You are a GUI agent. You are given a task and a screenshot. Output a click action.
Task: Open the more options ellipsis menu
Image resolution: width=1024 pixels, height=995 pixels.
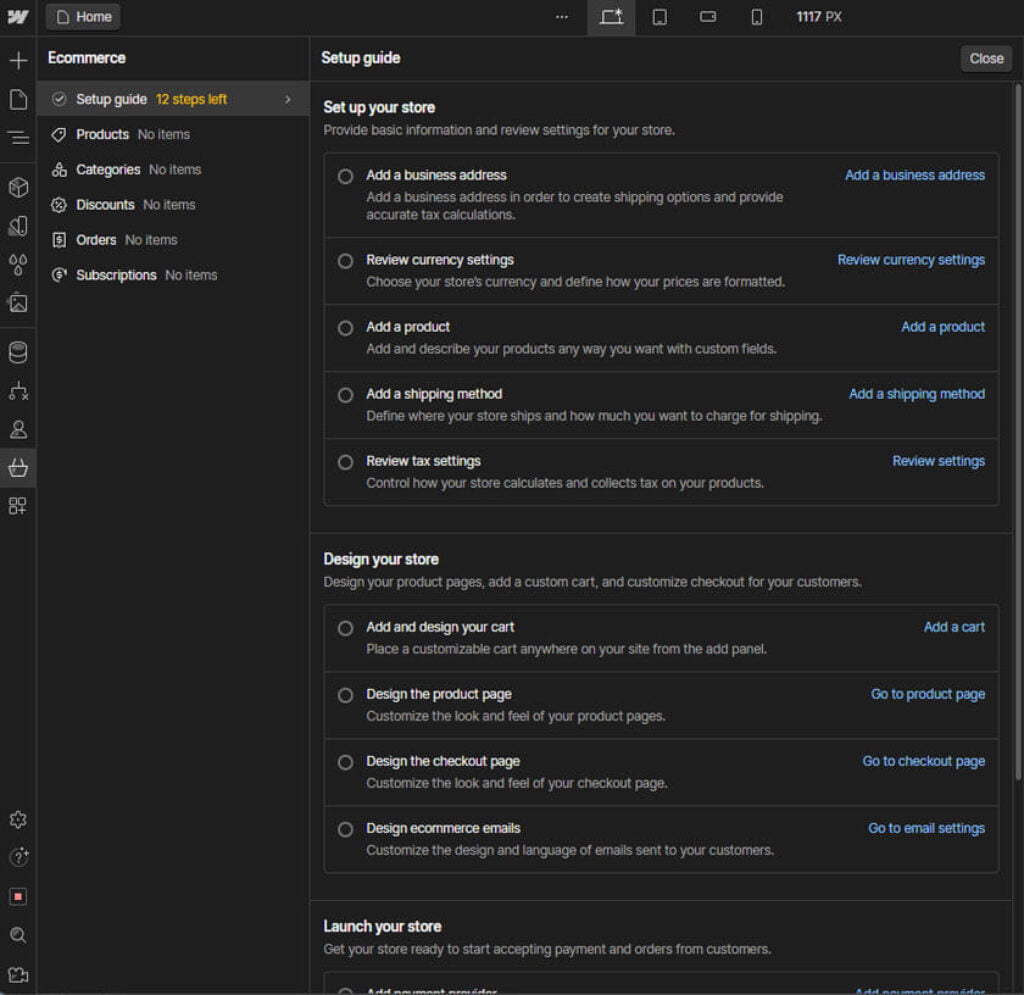point(561,17)
